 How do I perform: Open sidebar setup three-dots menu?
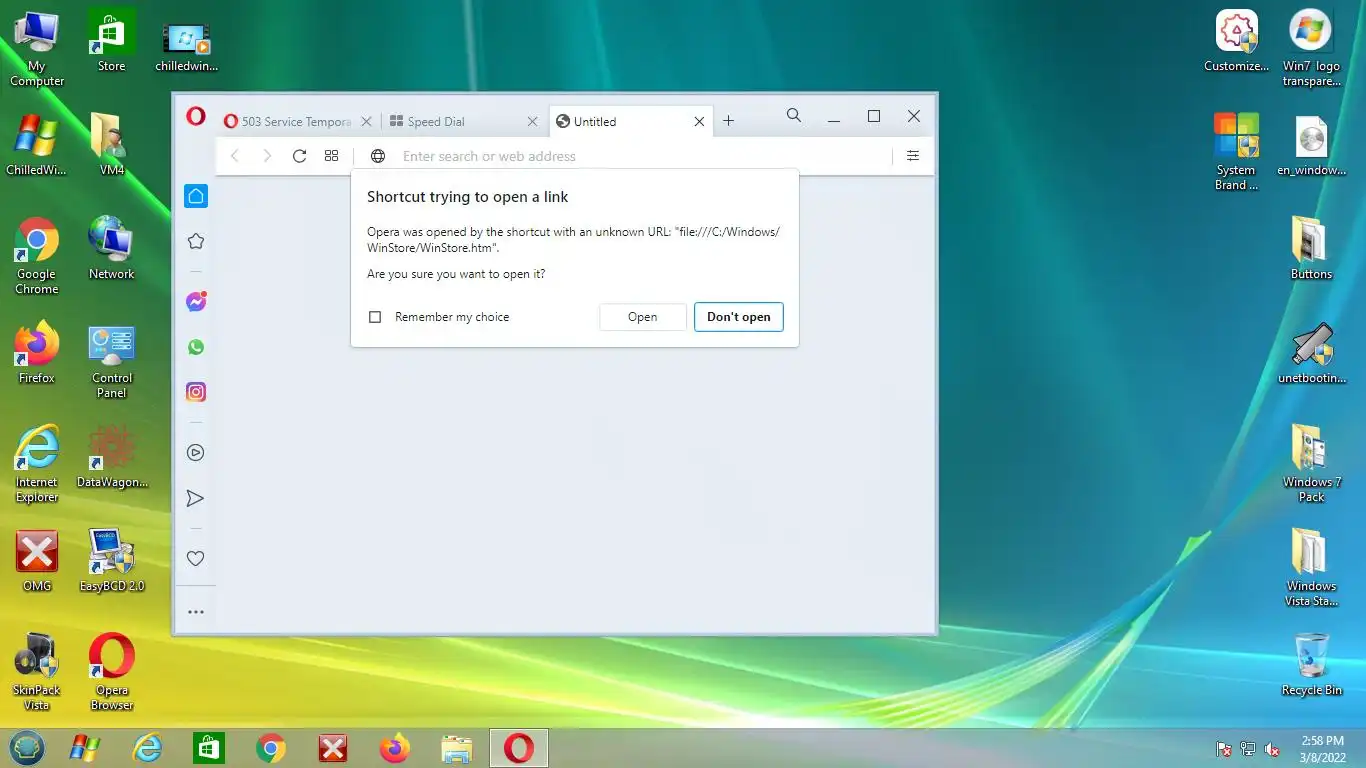click(196, 612)
